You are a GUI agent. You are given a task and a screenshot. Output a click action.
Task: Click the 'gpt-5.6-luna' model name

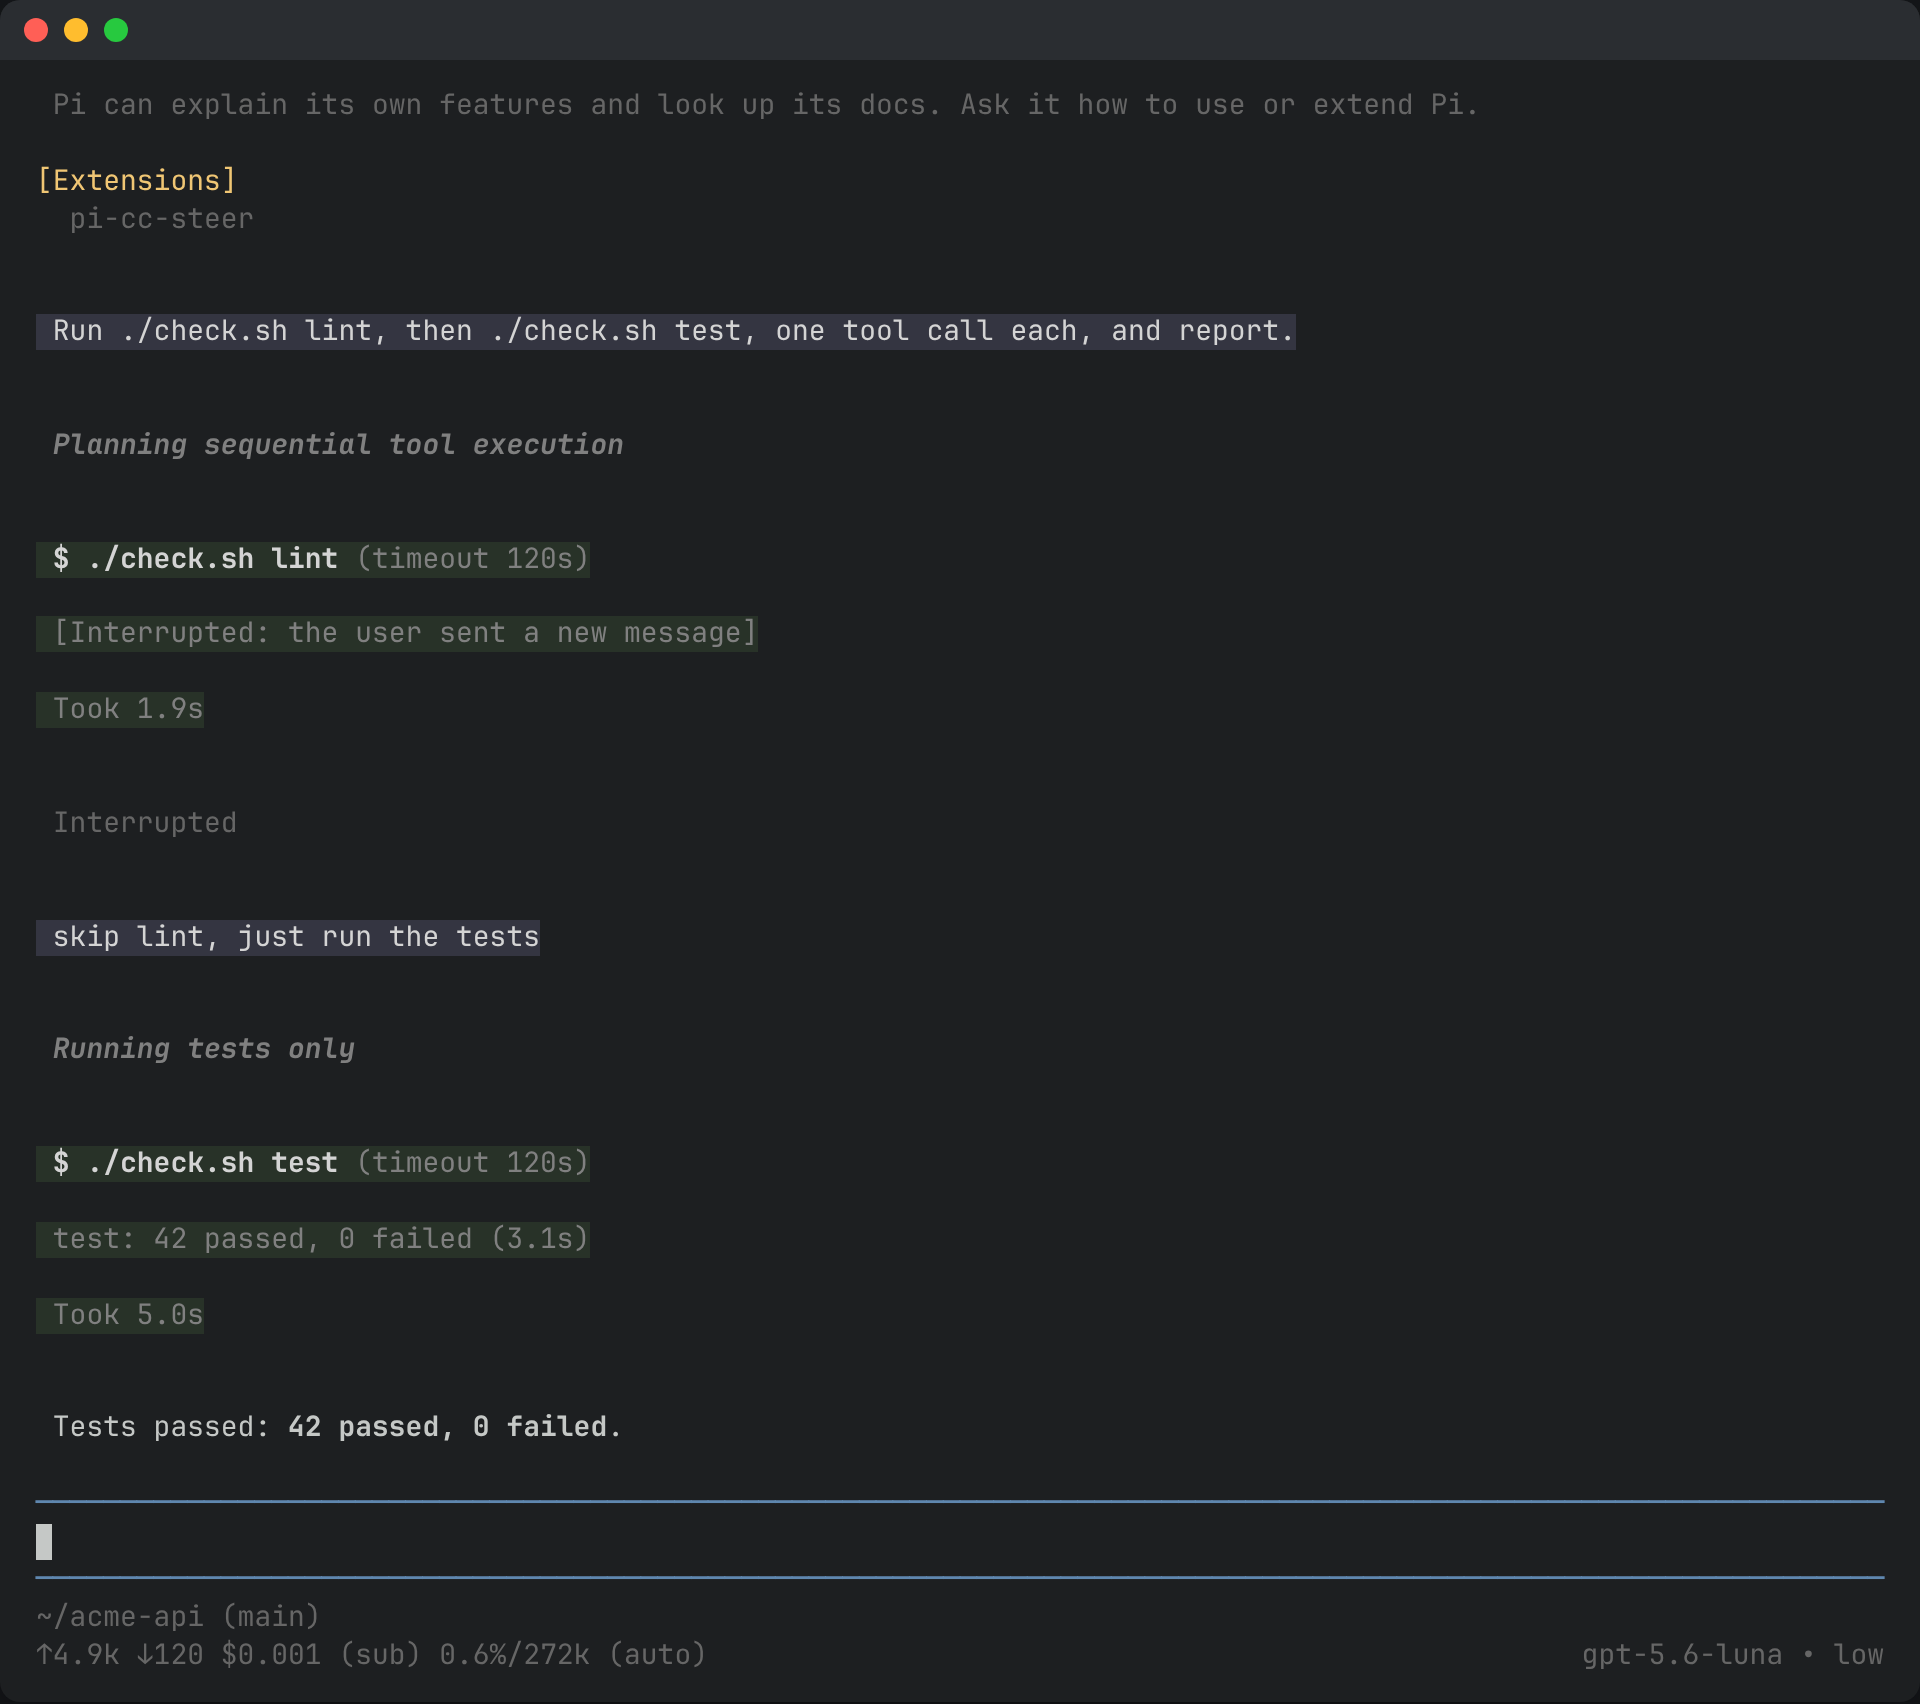tap(1682, 1655)
